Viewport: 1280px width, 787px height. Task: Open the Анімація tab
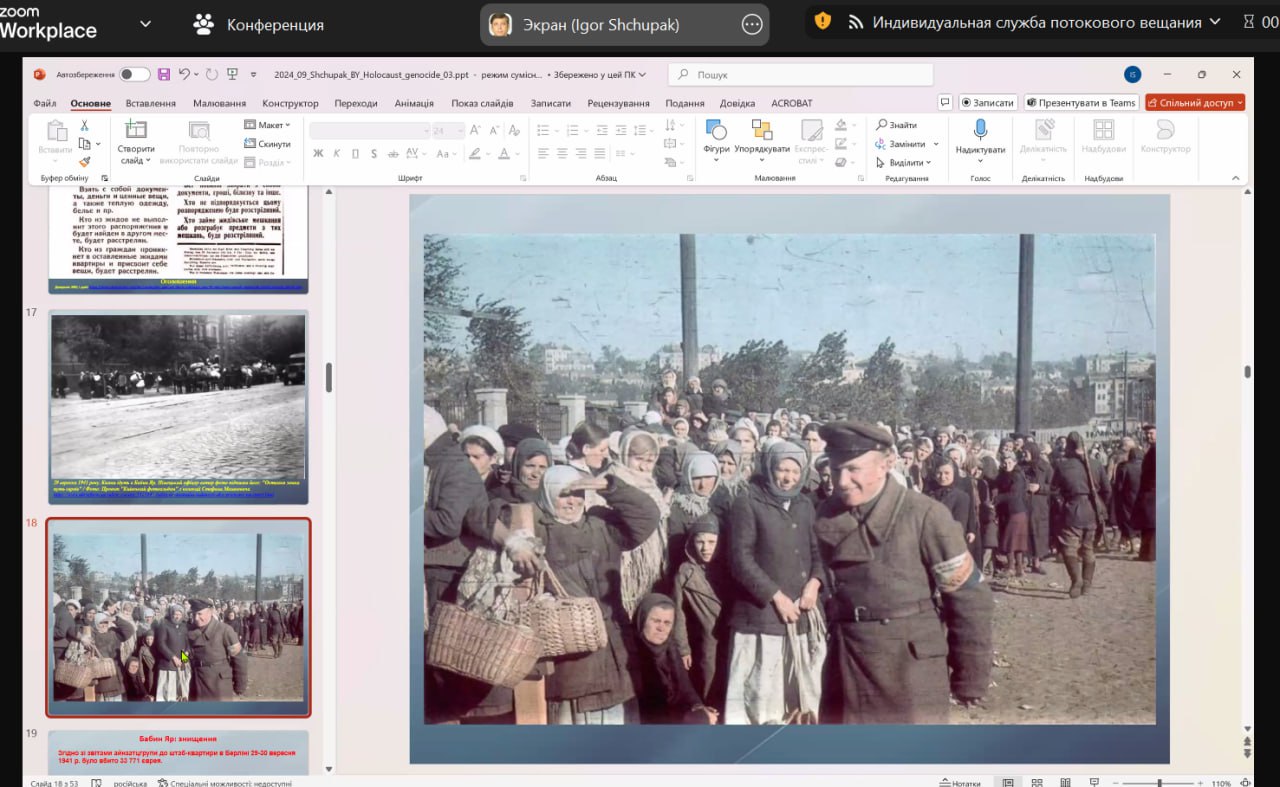coord(414,103)
